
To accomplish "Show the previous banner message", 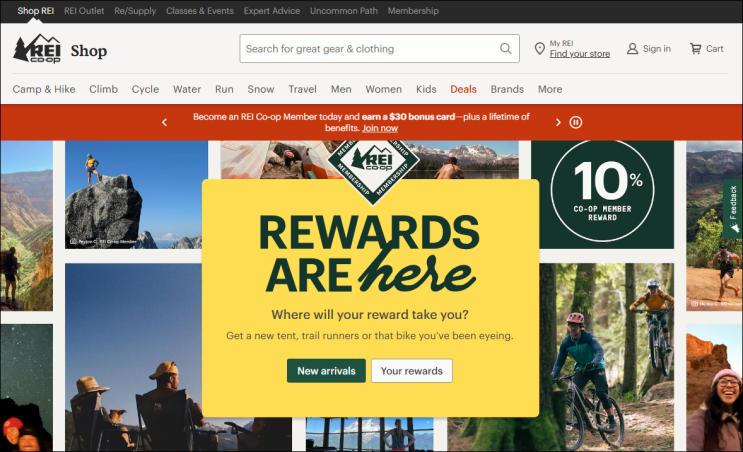I will (x=164, y=122).
